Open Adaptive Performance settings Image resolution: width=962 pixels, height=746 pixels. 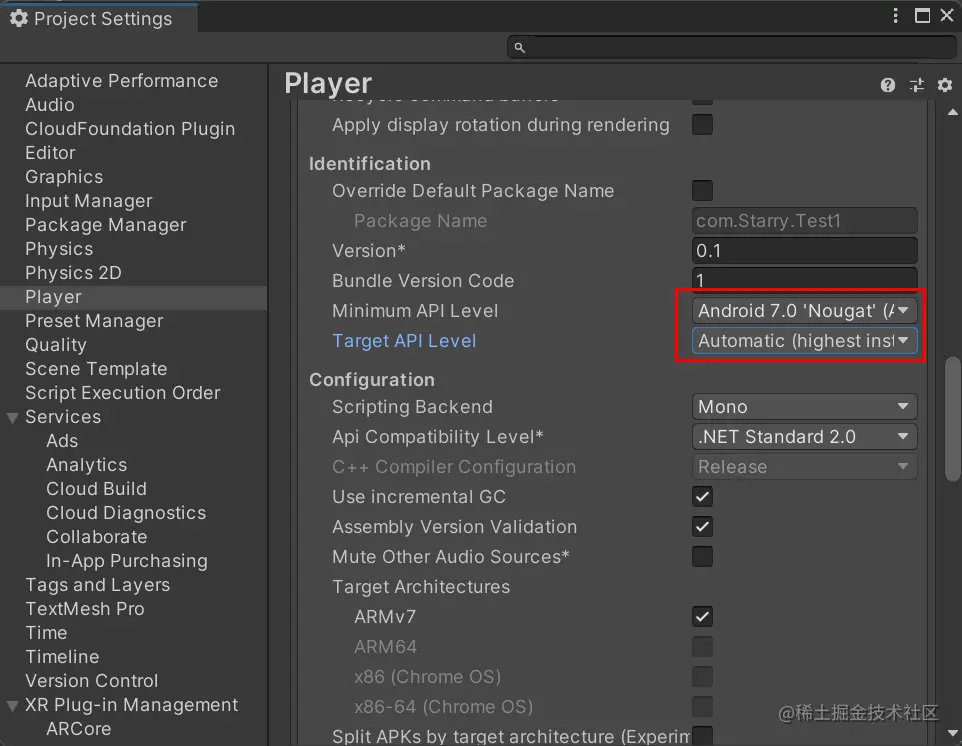tap(121, 81)
